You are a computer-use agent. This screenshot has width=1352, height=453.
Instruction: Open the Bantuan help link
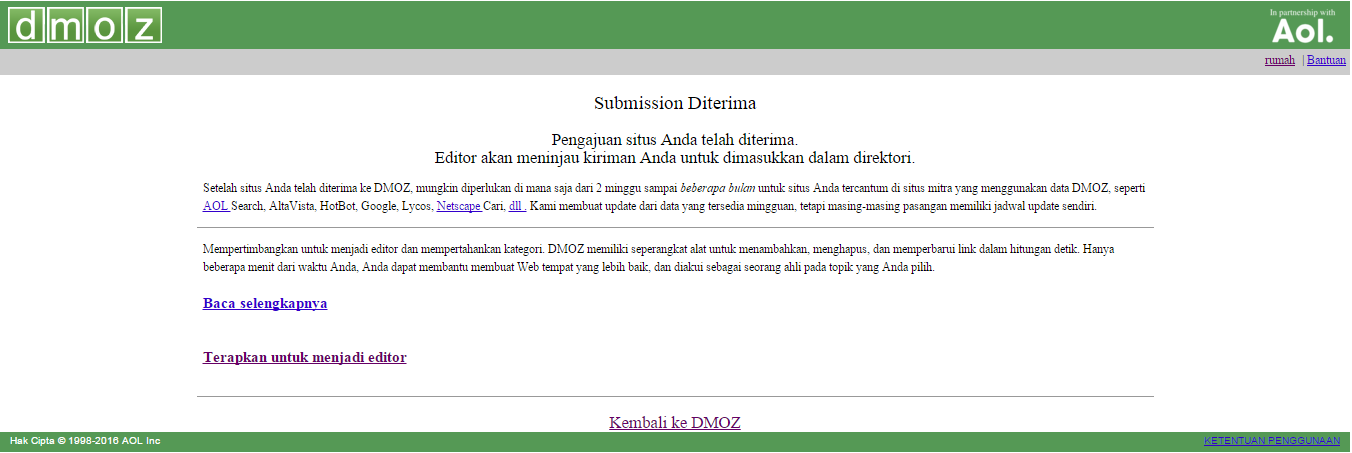1326,60
